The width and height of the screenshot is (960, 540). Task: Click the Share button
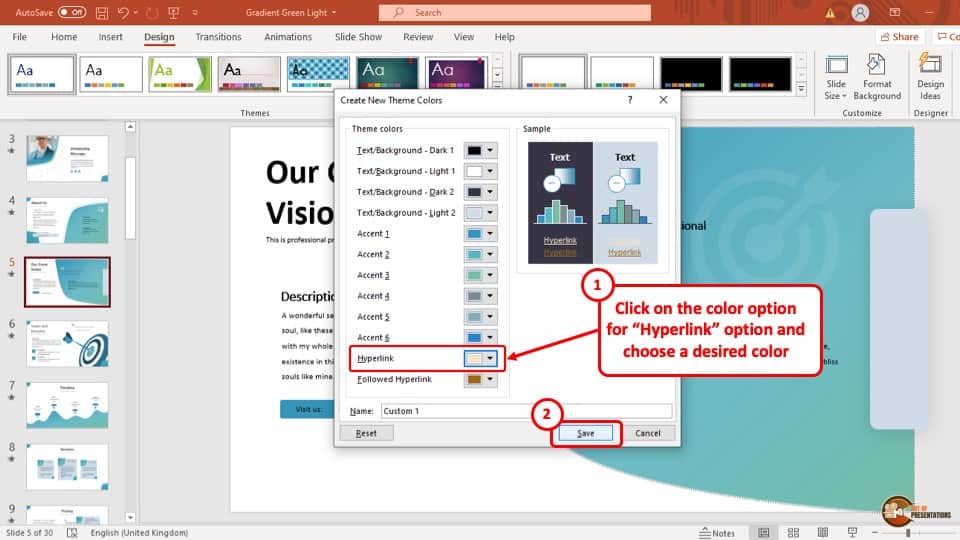click(x=899, y=37)
